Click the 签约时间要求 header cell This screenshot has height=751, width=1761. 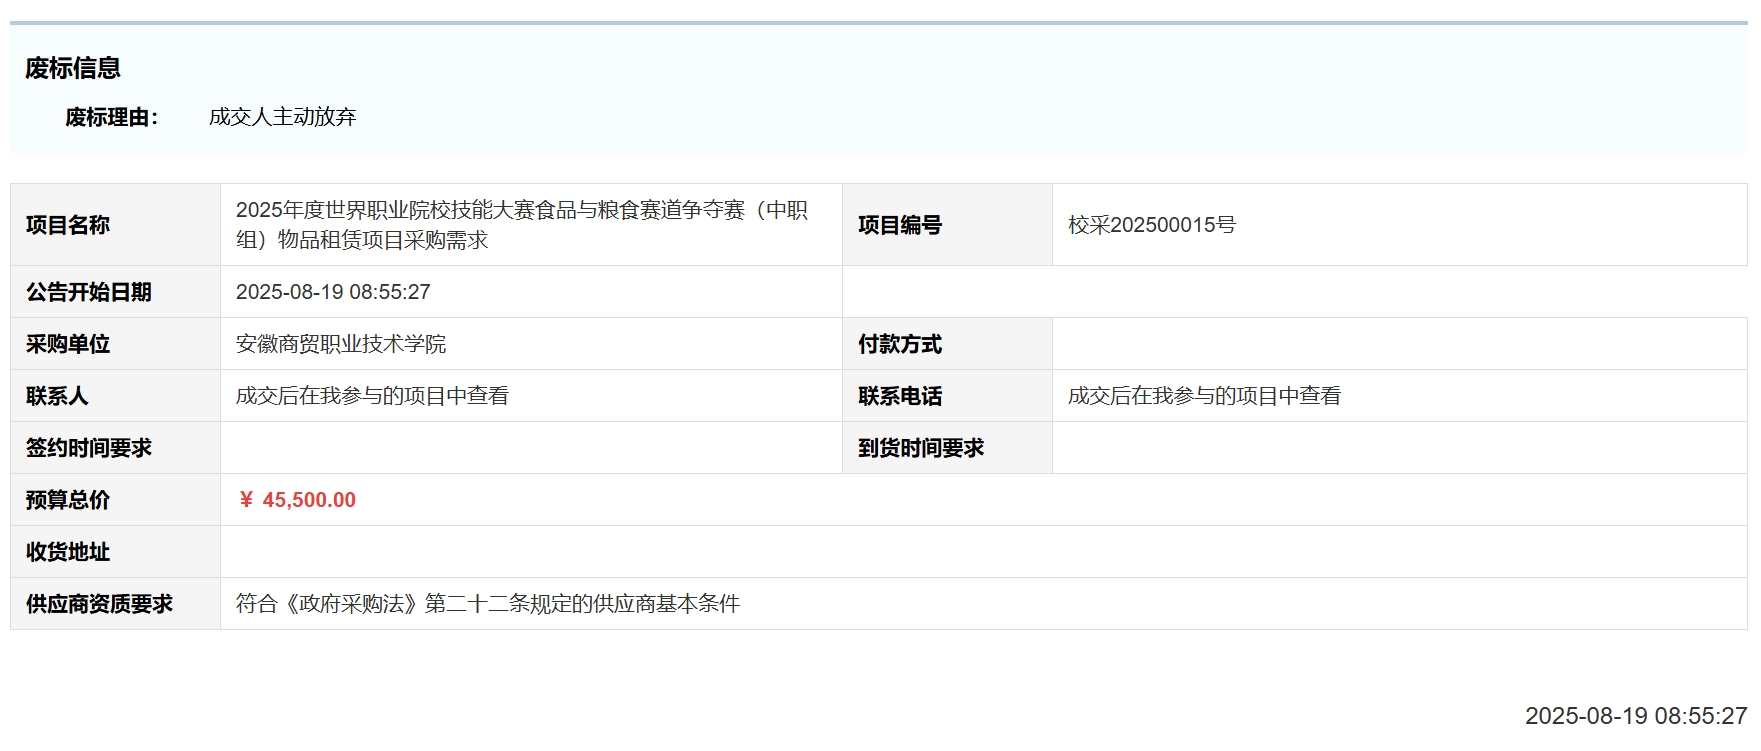[x=89, y=448]
